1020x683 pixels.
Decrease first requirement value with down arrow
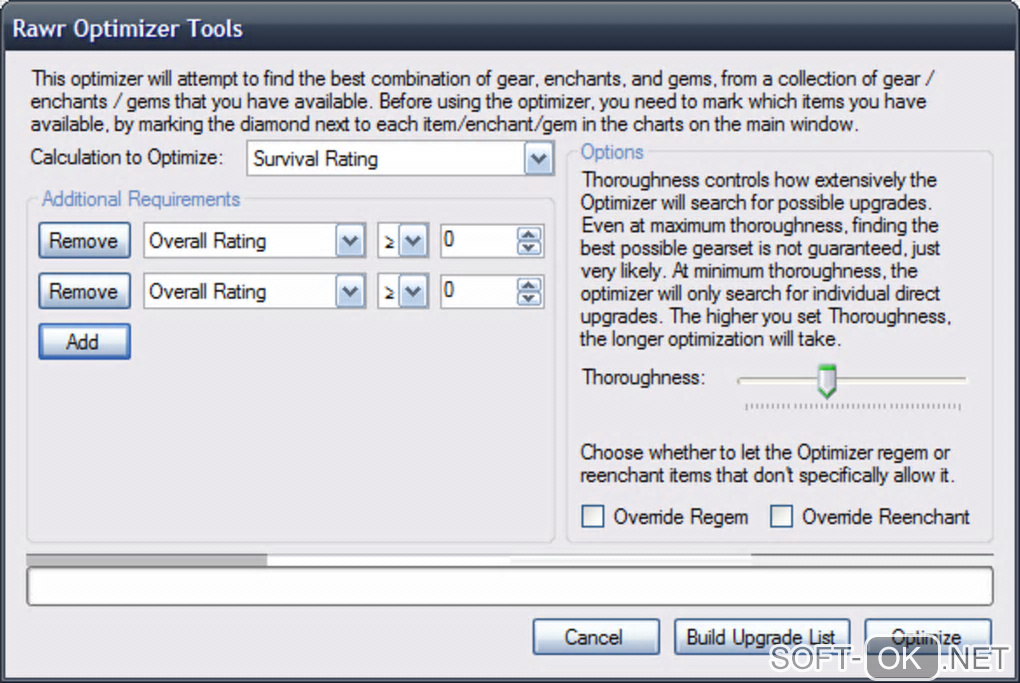point(529,248)
